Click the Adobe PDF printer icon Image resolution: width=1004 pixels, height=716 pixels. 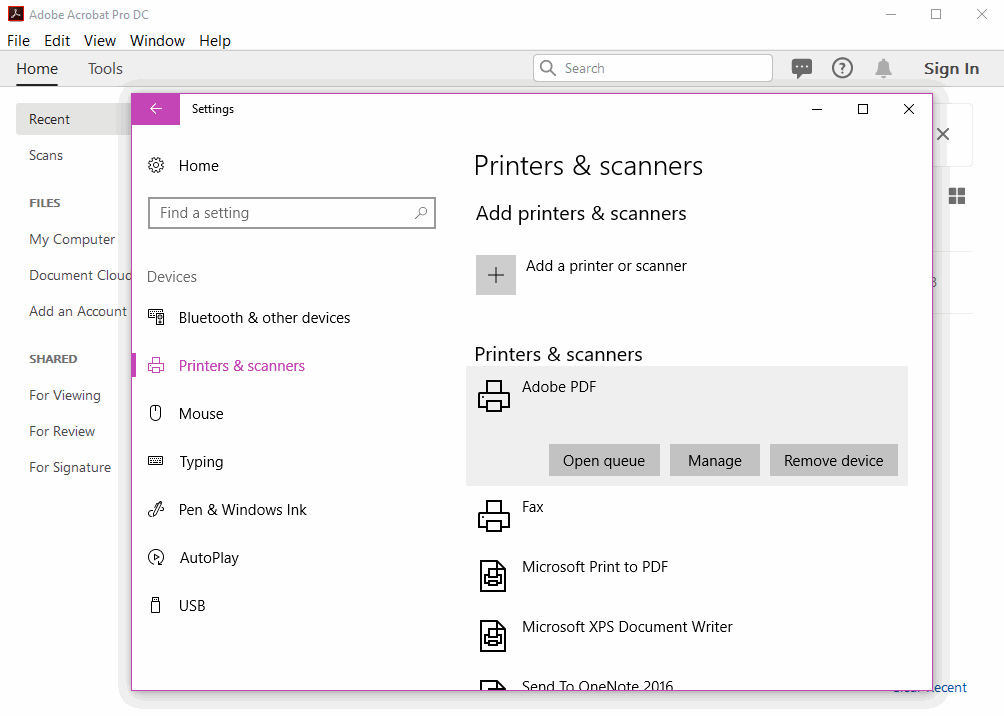494,395
